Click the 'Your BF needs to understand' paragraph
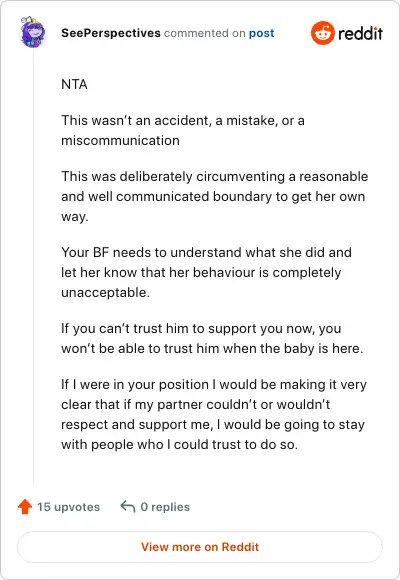Screen dimensions: 400x580 click(x=206, y=272)
